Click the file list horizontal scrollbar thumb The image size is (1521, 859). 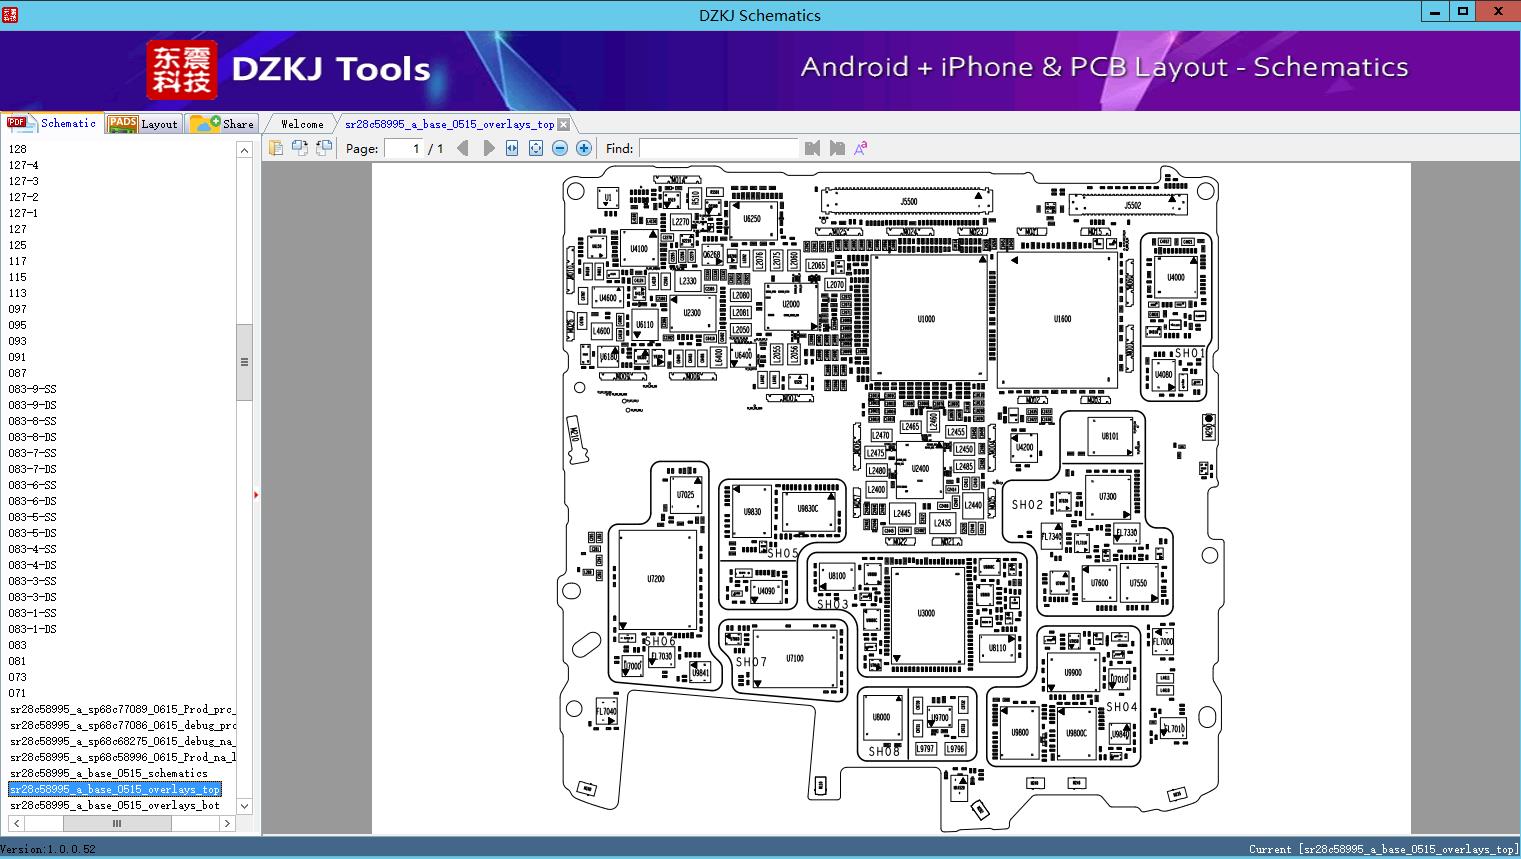pyautogui.click(x=117, y=823)
